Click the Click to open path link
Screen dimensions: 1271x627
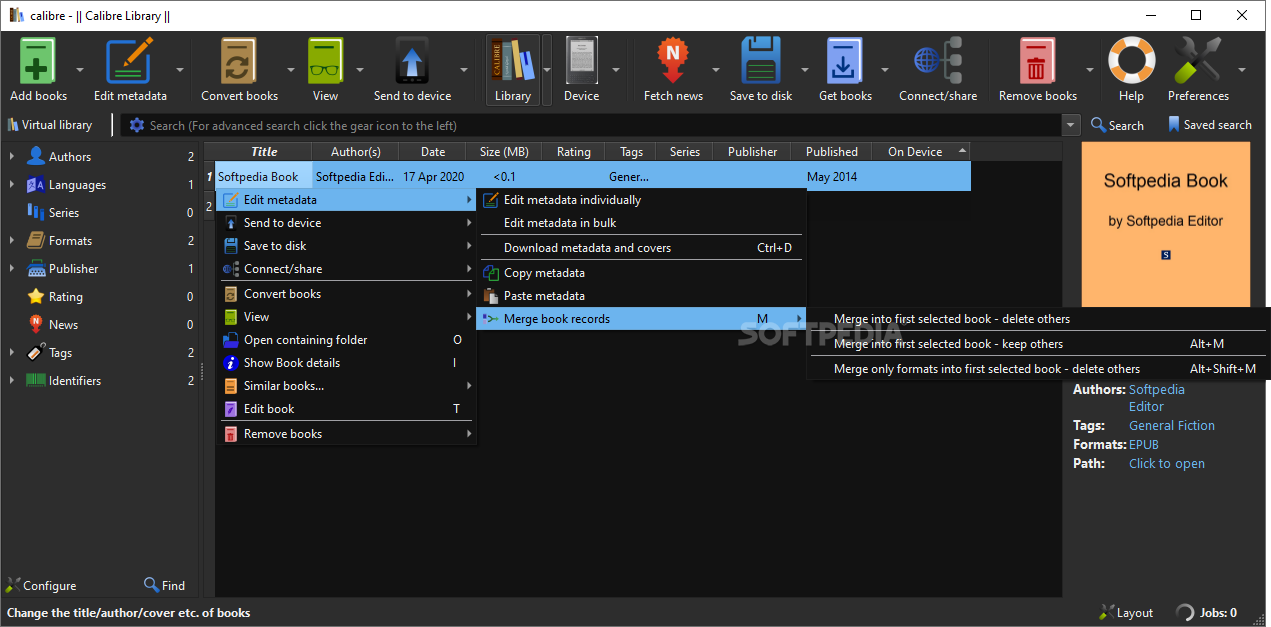[x=1167, y=463]
